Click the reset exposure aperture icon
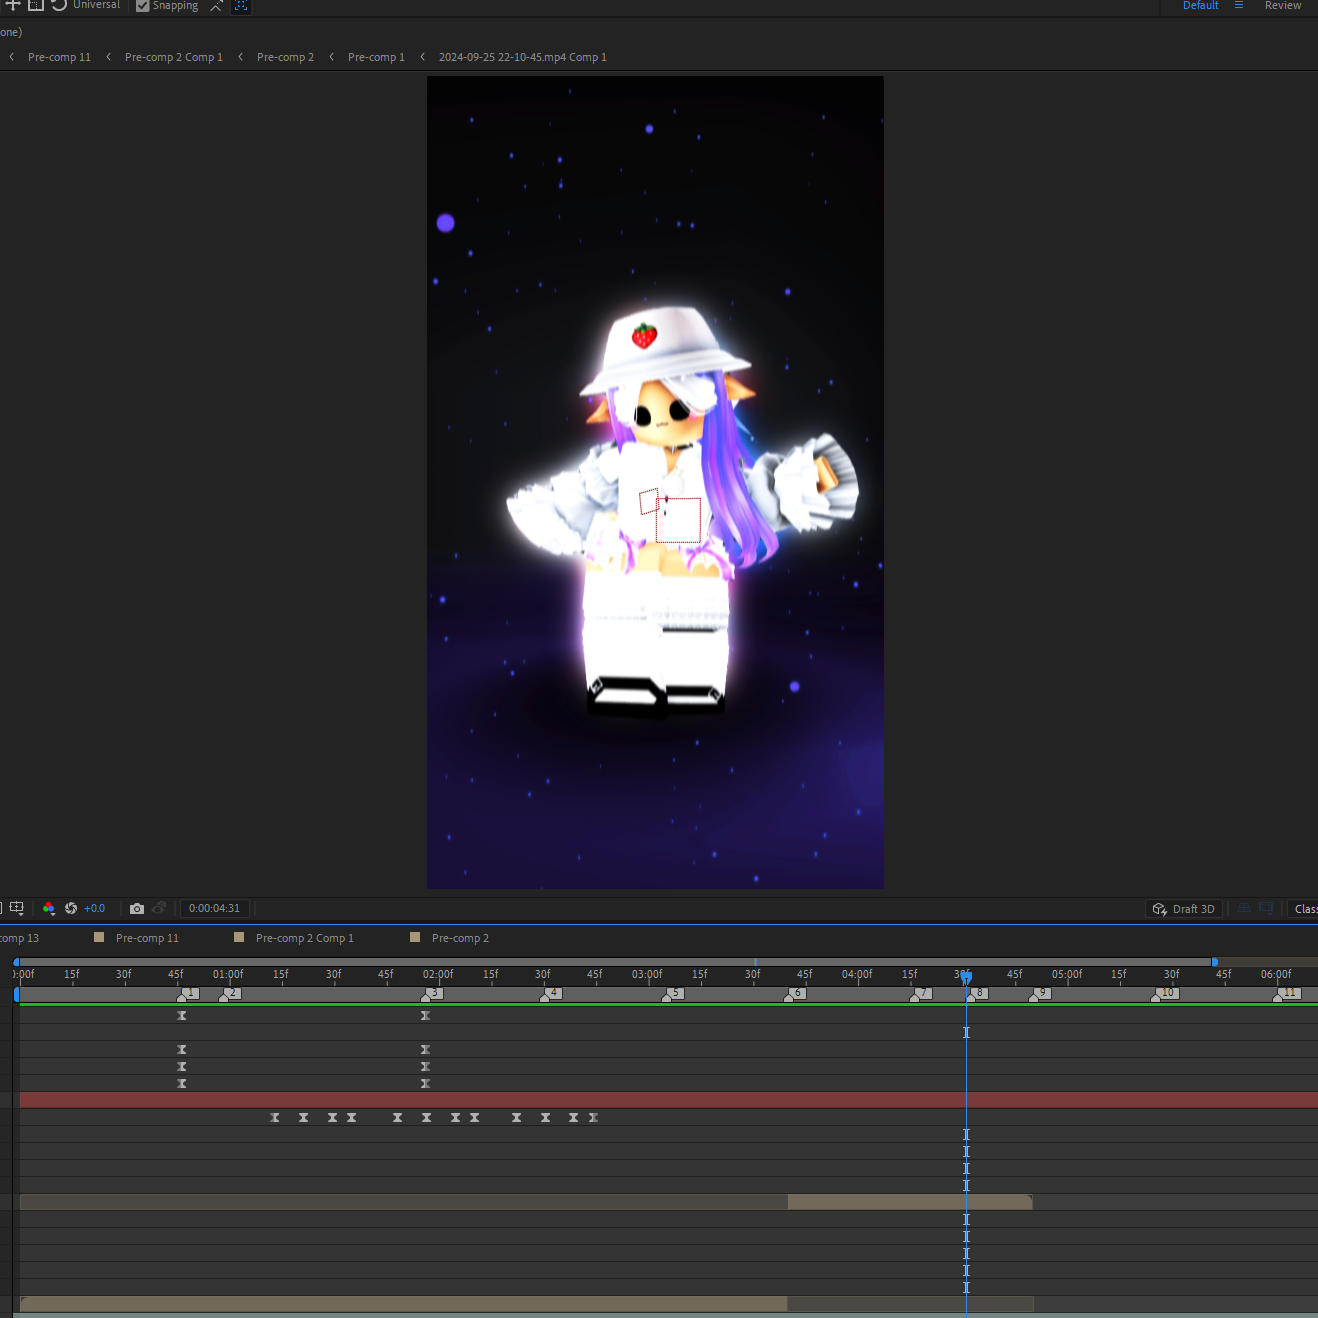 tap(71, 908)
